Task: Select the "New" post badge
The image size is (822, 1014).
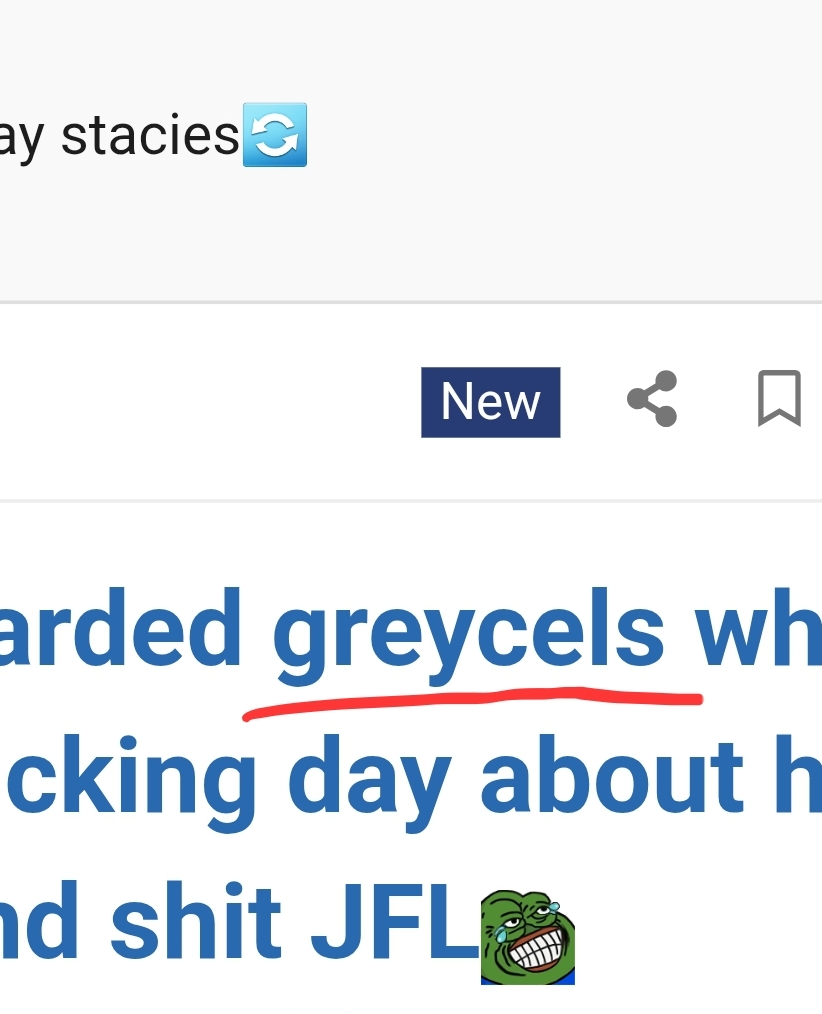Action: (490, 402)
